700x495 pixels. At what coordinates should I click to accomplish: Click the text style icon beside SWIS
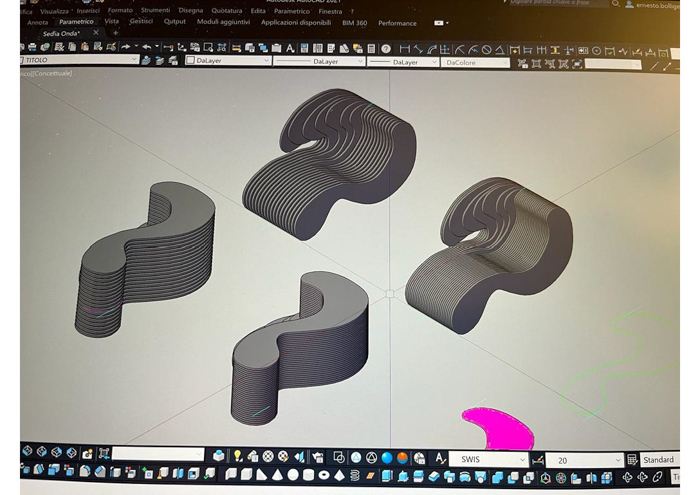tap(437, 459)
